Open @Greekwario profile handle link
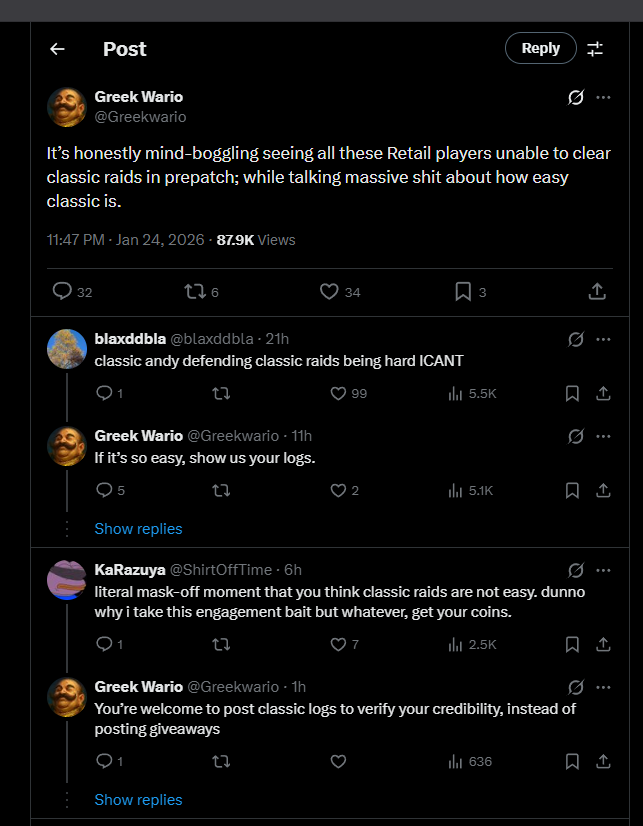The image size is (643, 826). coord(140,117)
